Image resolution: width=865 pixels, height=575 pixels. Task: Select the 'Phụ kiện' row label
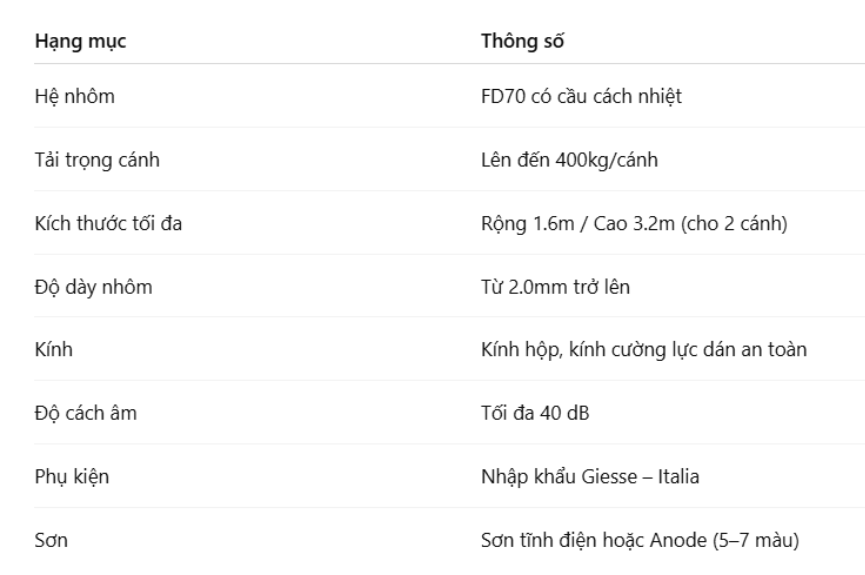72,477
